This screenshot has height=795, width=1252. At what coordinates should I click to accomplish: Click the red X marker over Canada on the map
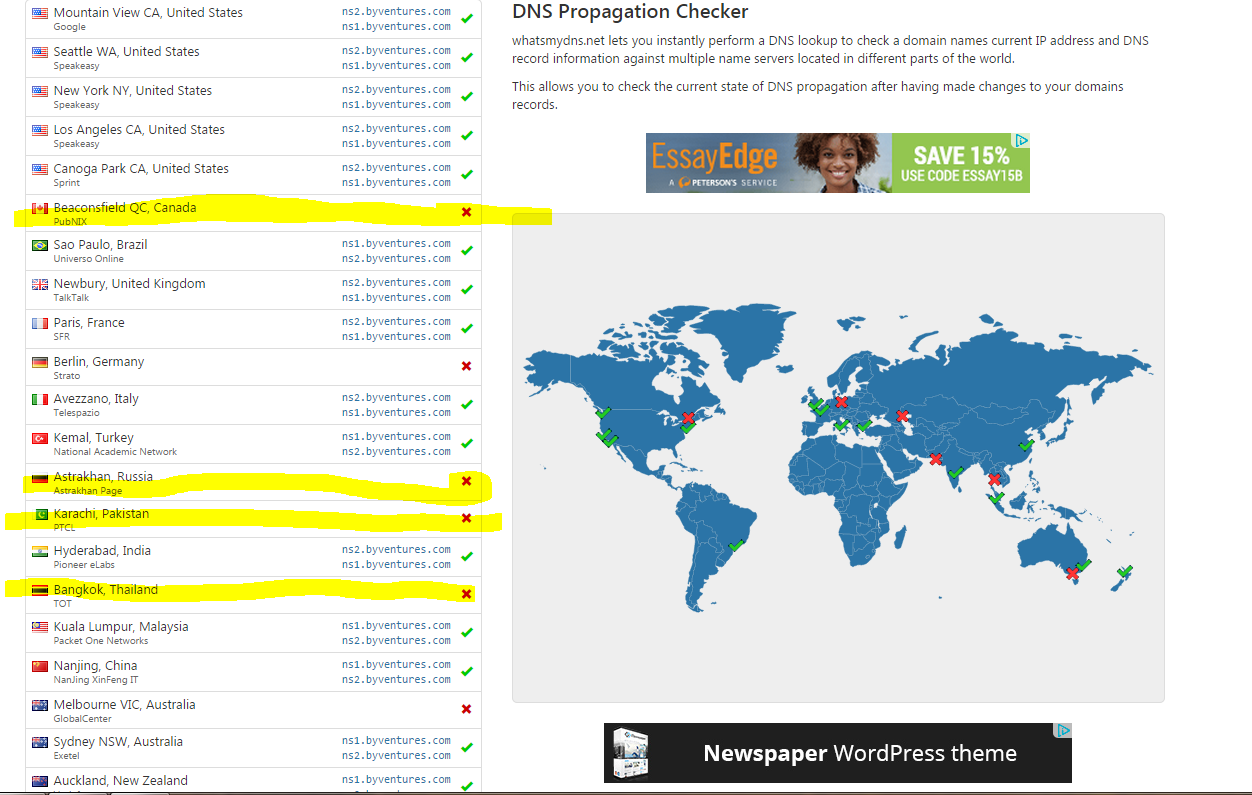click(x=688, y=418)
